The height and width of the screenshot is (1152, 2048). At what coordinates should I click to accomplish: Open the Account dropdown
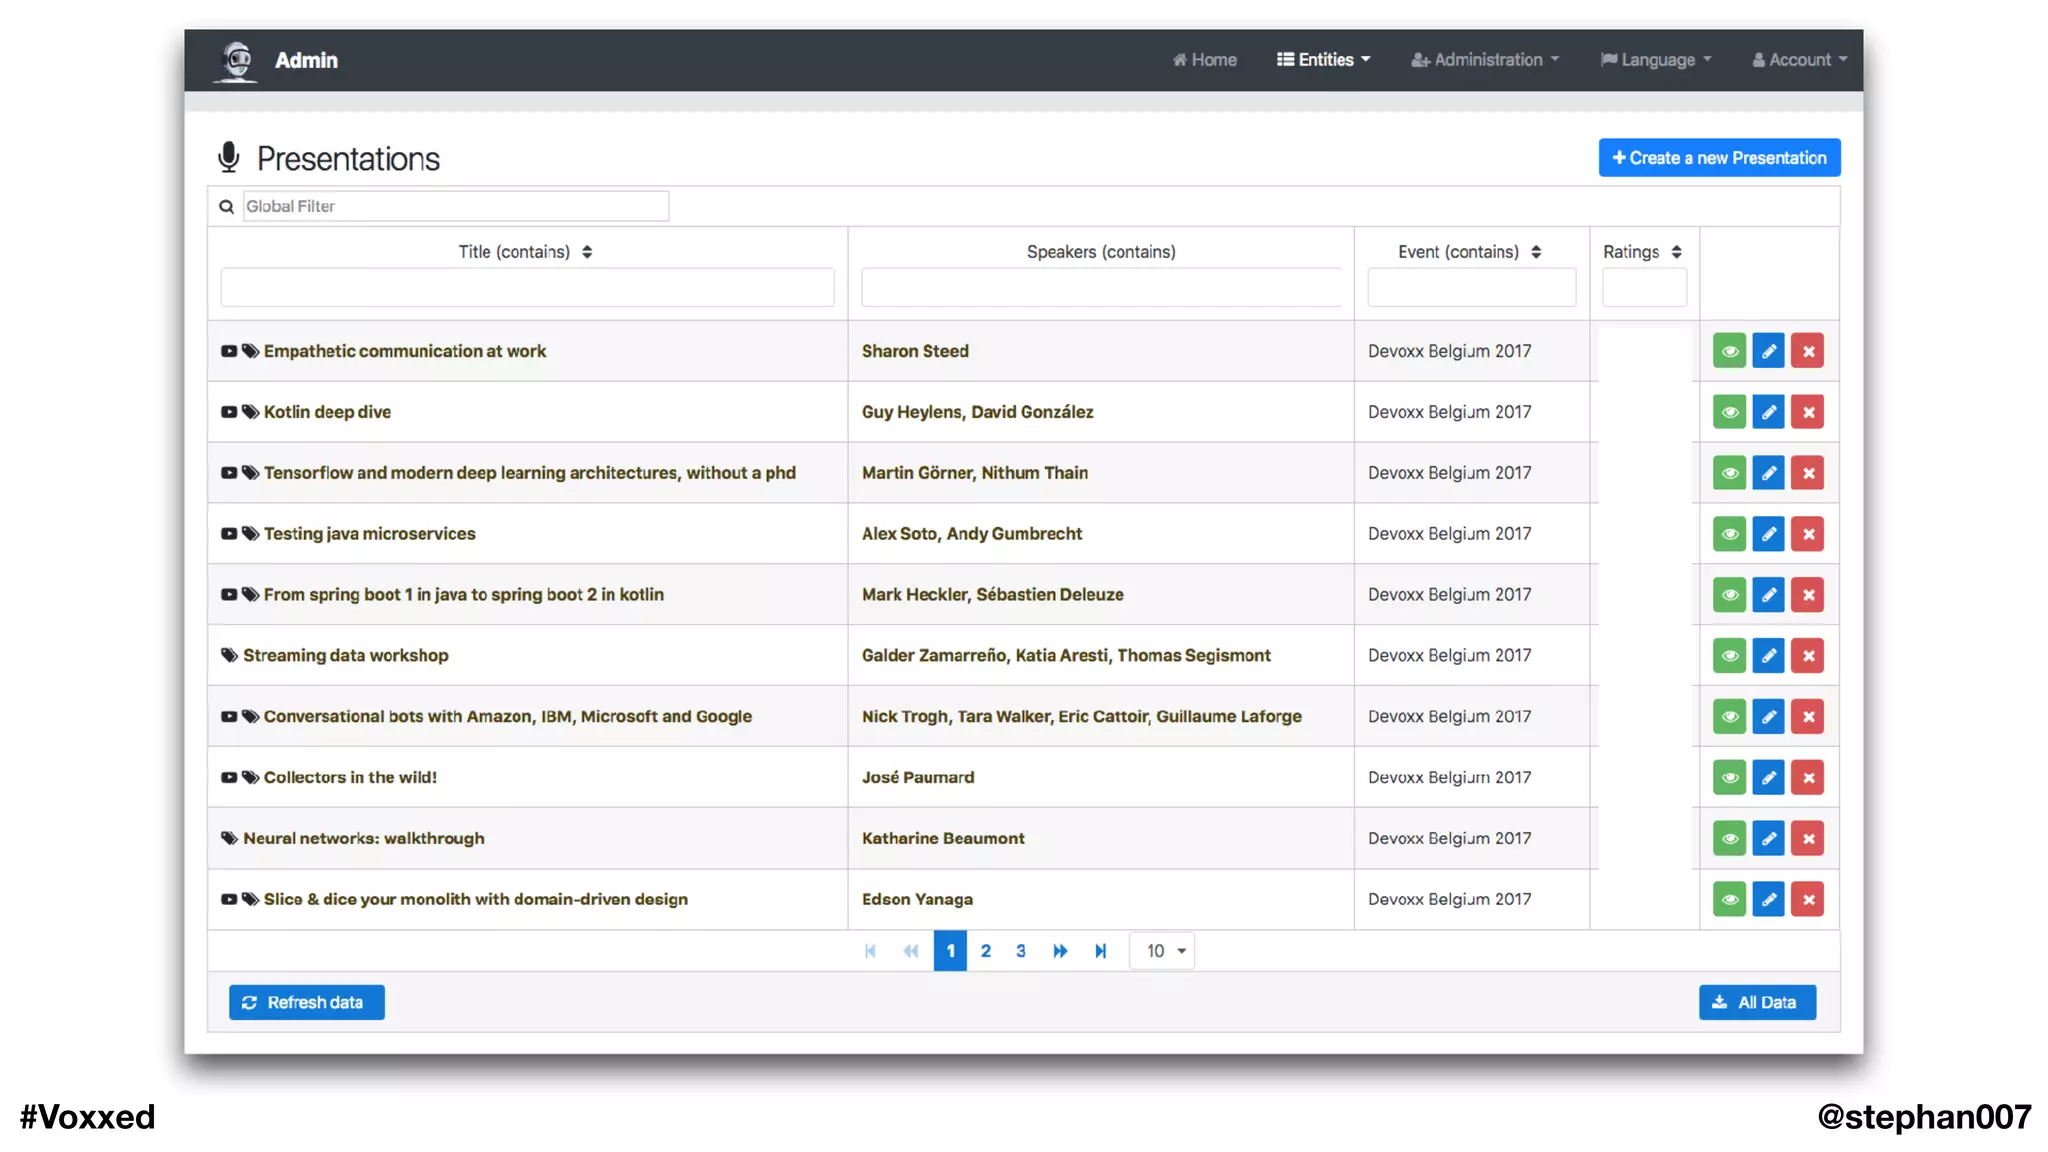pos(1799,60)
